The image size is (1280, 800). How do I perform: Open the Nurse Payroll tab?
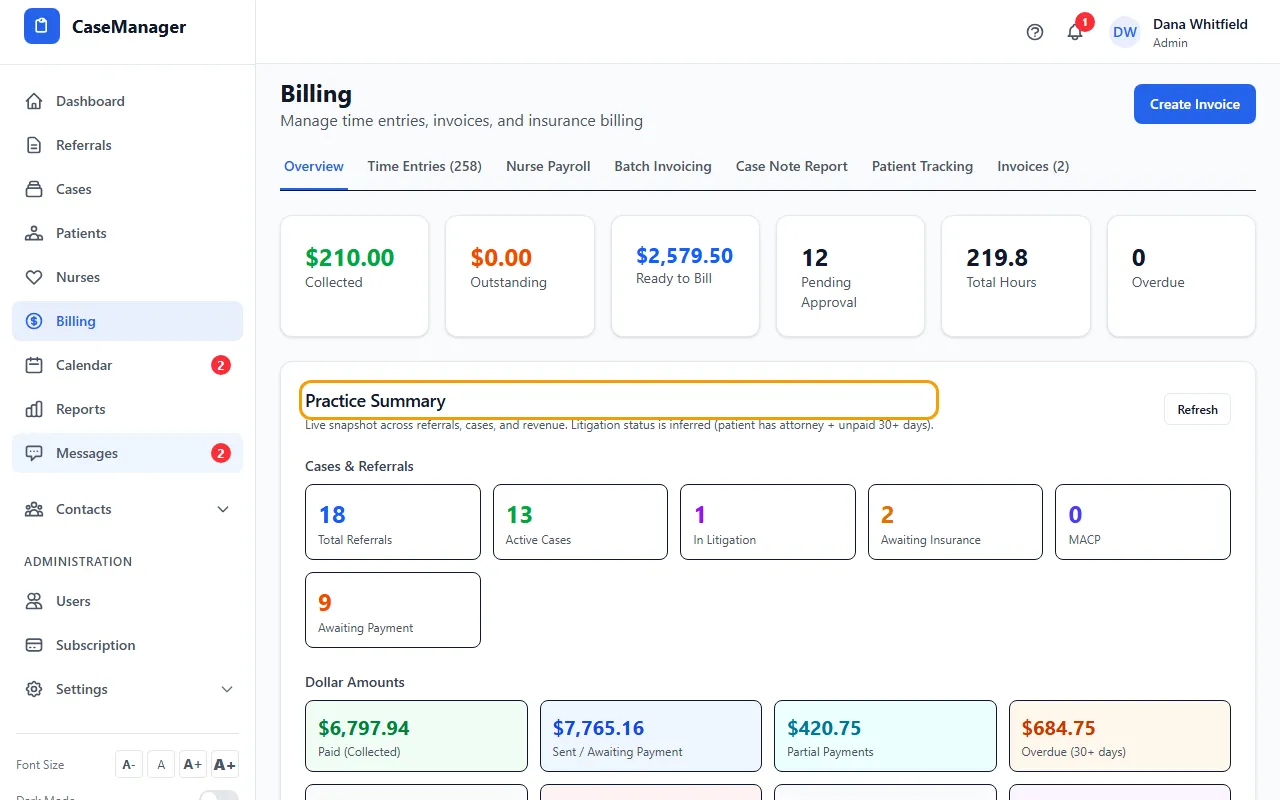click(x=548, y=167)
